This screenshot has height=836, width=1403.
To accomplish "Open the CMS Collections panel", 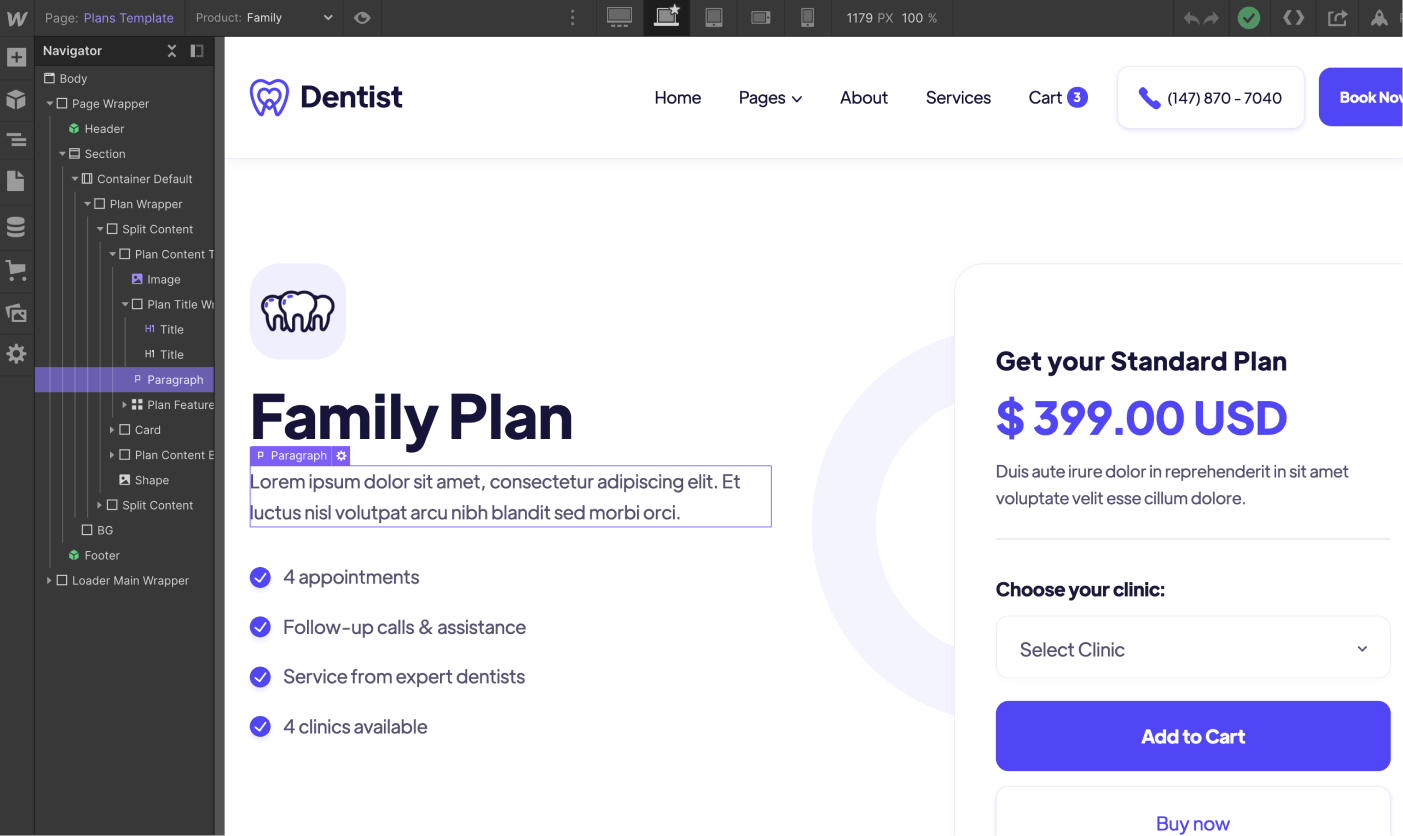I will coord(17,226).
